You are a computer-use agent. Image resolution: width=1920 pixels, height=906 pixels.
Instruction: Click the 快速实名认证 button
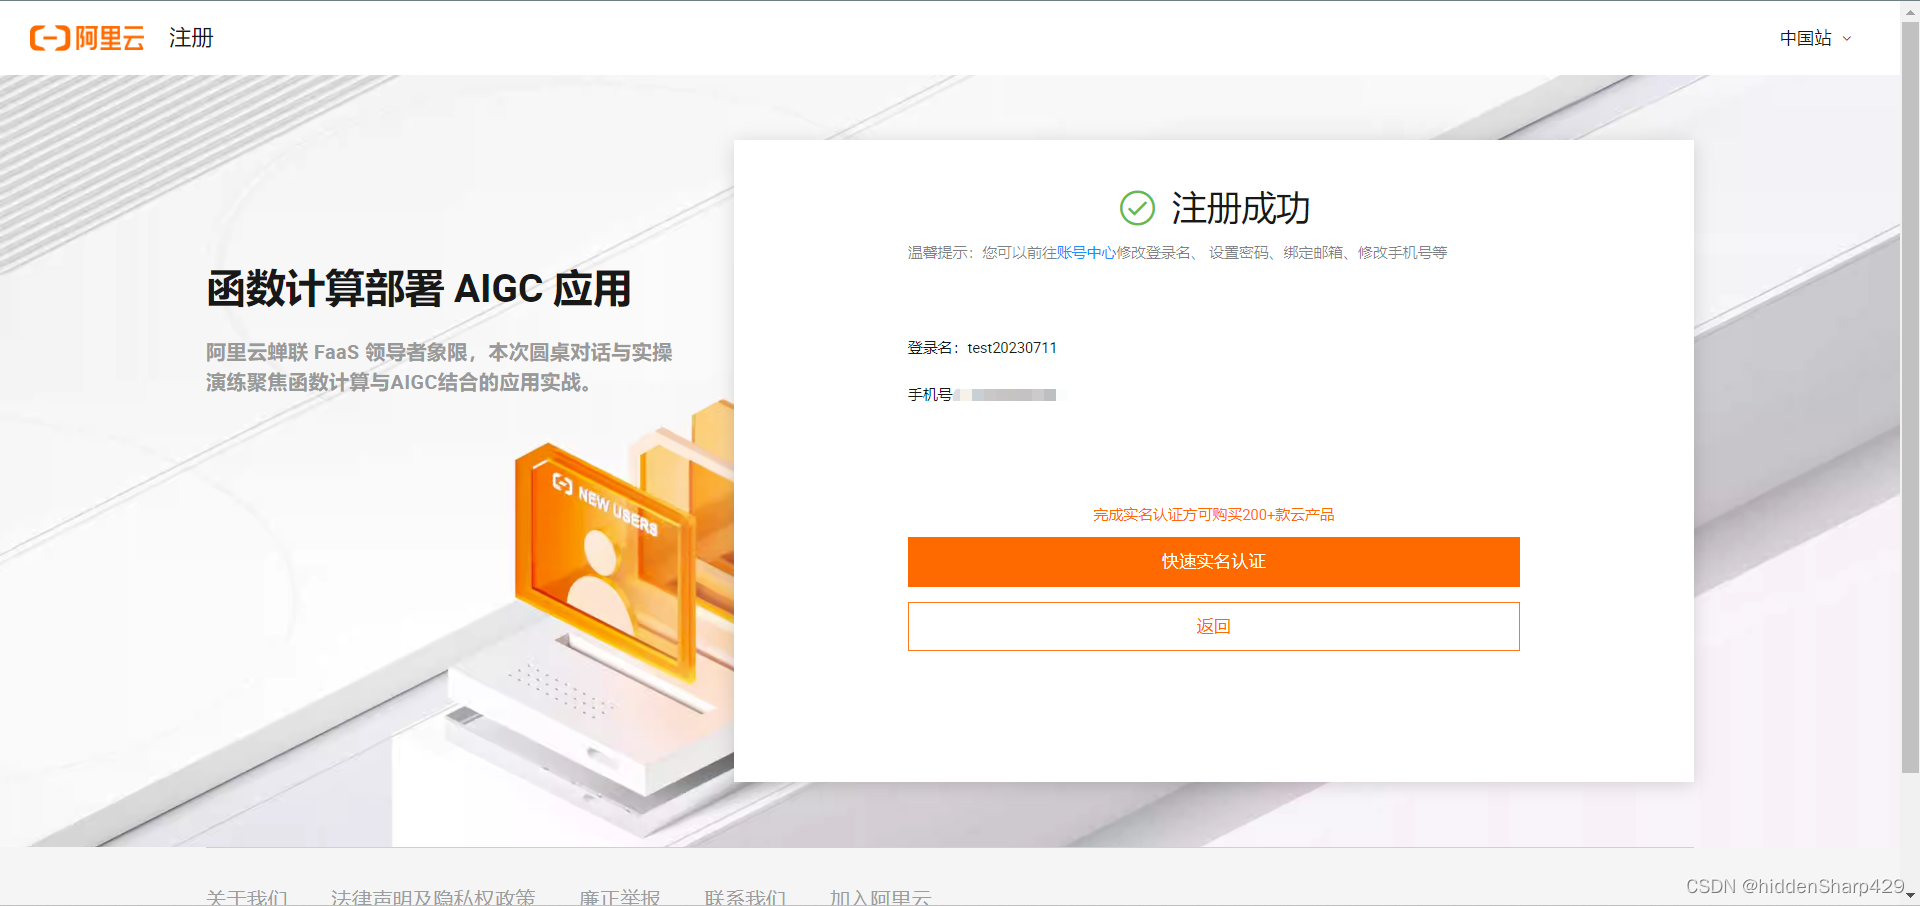tap(1213, 562)
